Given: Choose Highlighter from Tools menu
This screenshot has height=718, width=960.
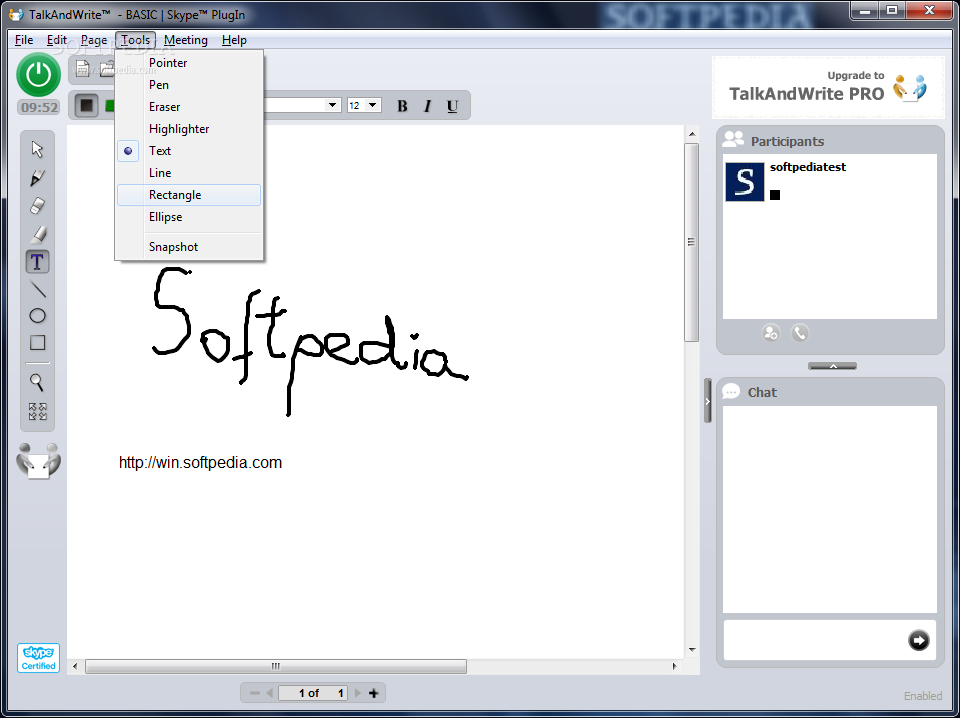Looking at the screenshot, I should [189, 129].
